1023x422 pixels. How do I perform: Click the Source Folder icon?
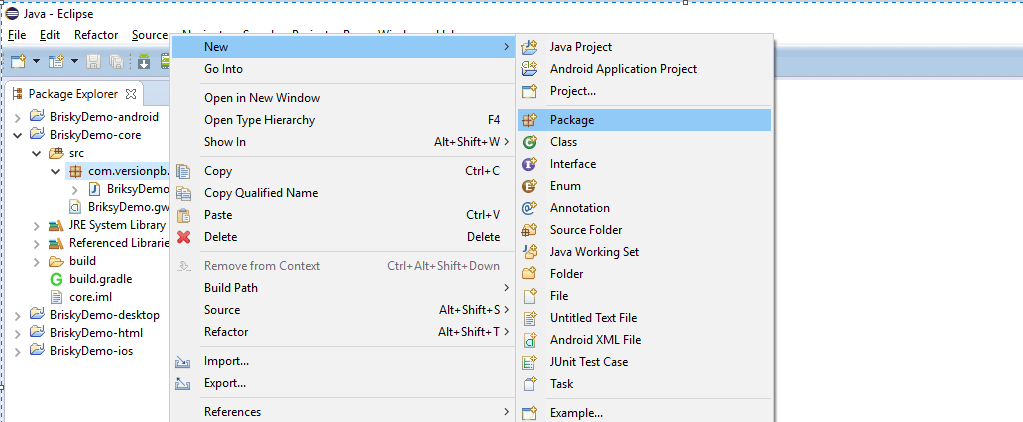[530, 230]
